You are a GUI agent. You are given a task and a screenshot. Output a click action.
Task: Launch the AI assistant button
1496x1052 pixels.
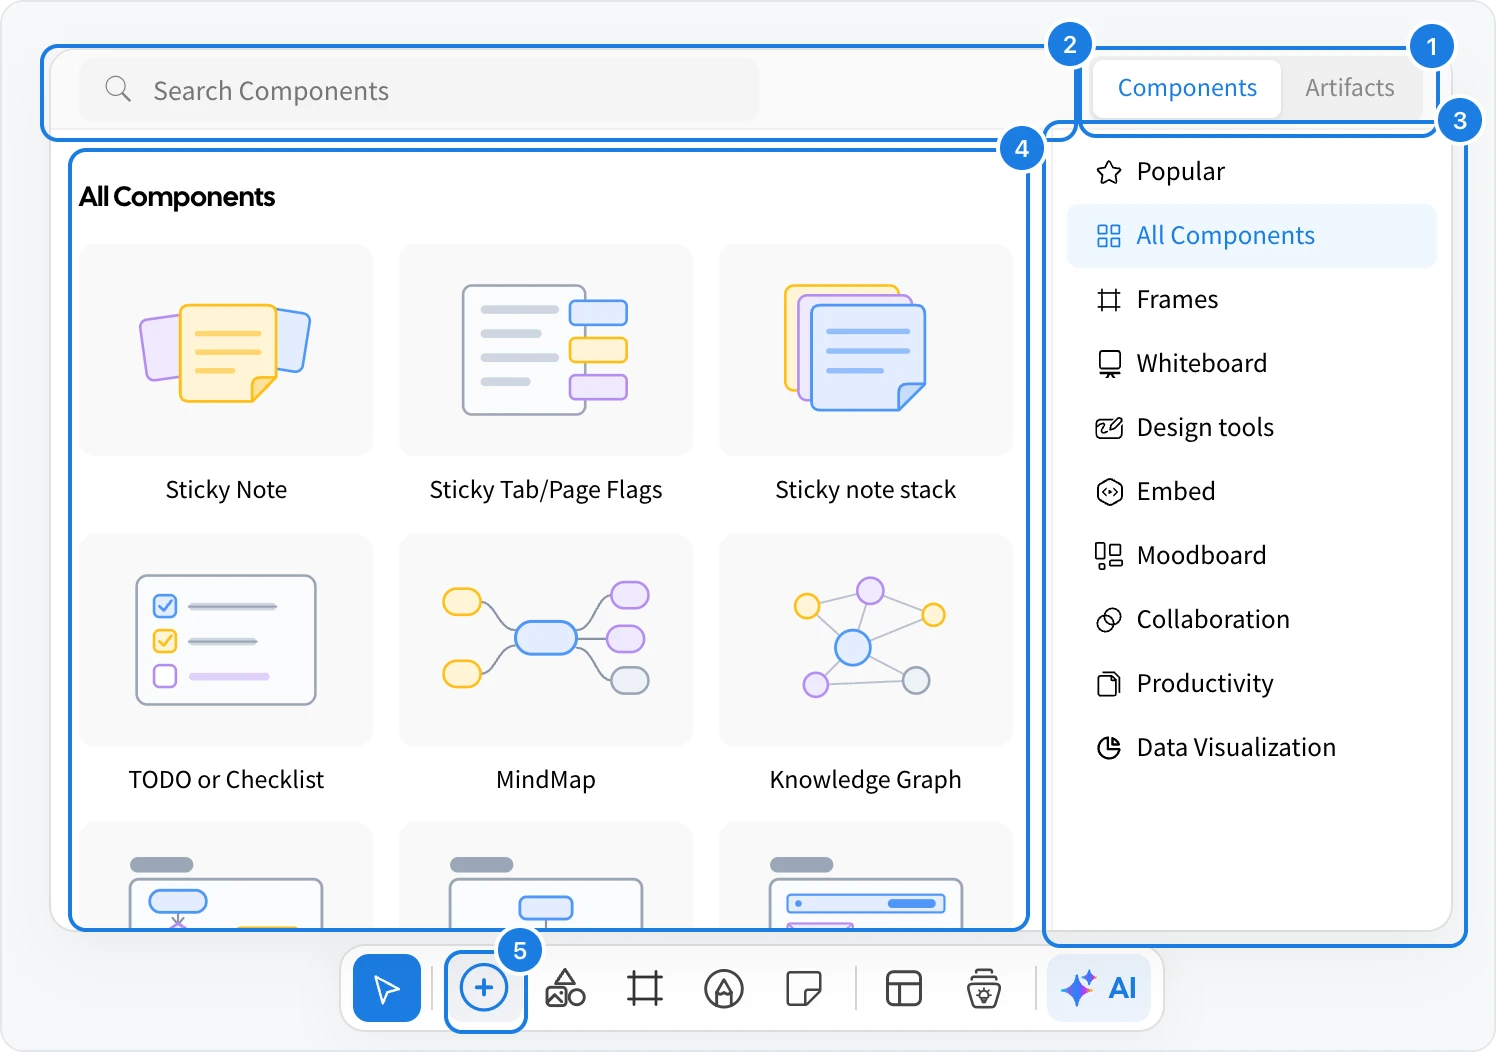click(x=1099, y=988)
